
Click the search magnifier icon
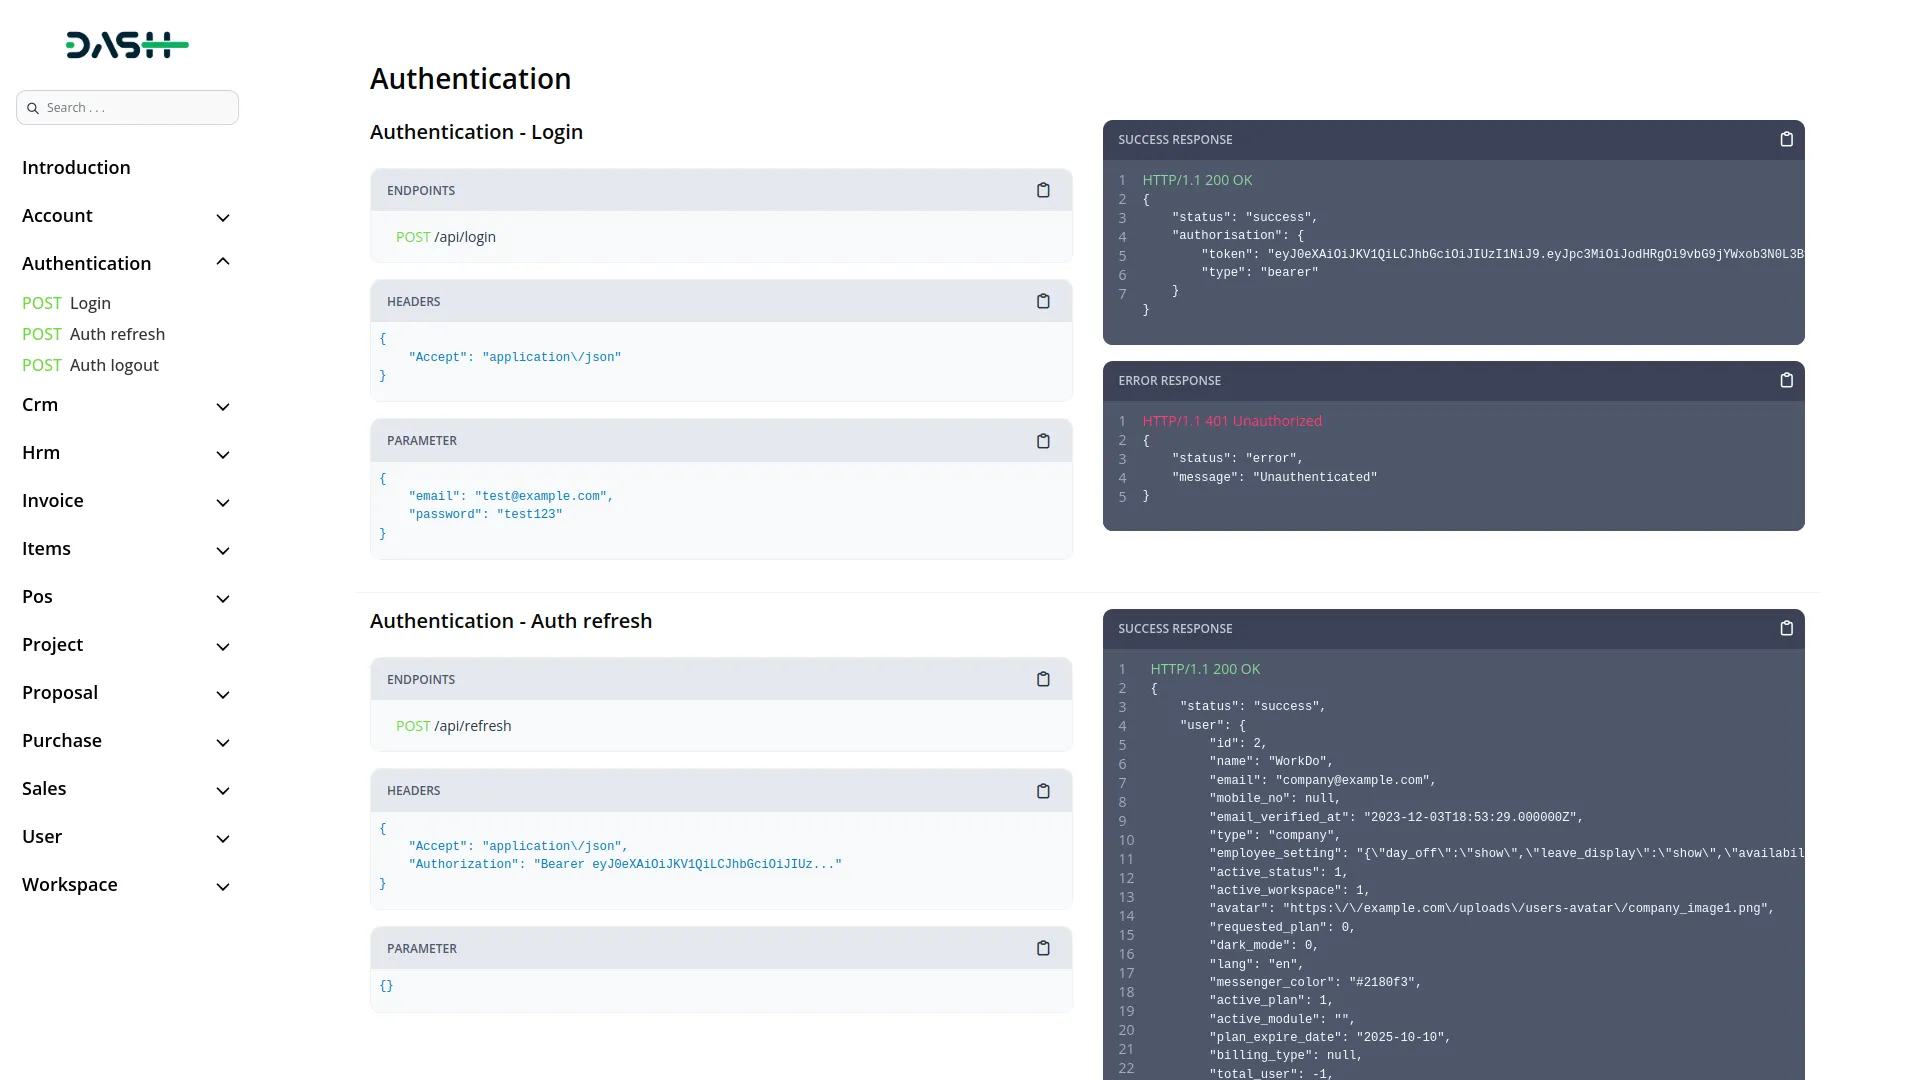[x=33, y=107]
